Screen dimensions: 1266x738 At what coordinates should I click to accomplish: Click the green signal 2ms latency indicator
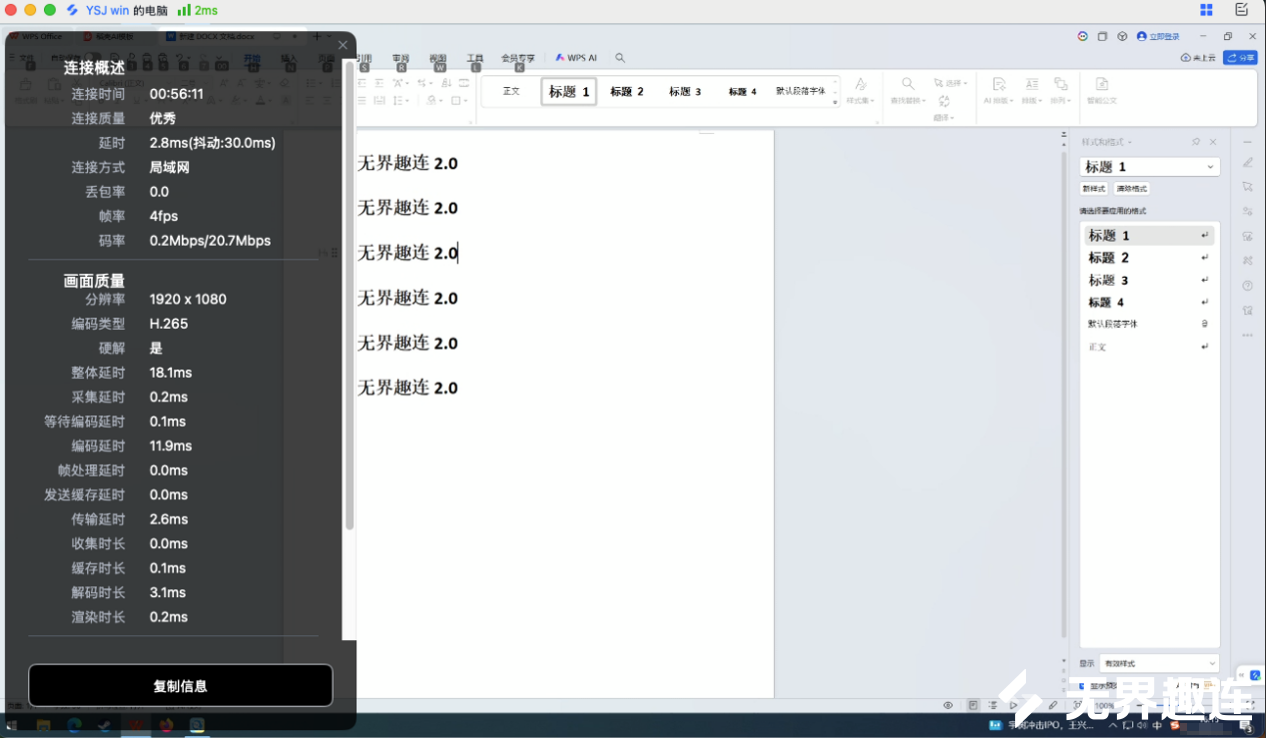click(x=197, y=10)
